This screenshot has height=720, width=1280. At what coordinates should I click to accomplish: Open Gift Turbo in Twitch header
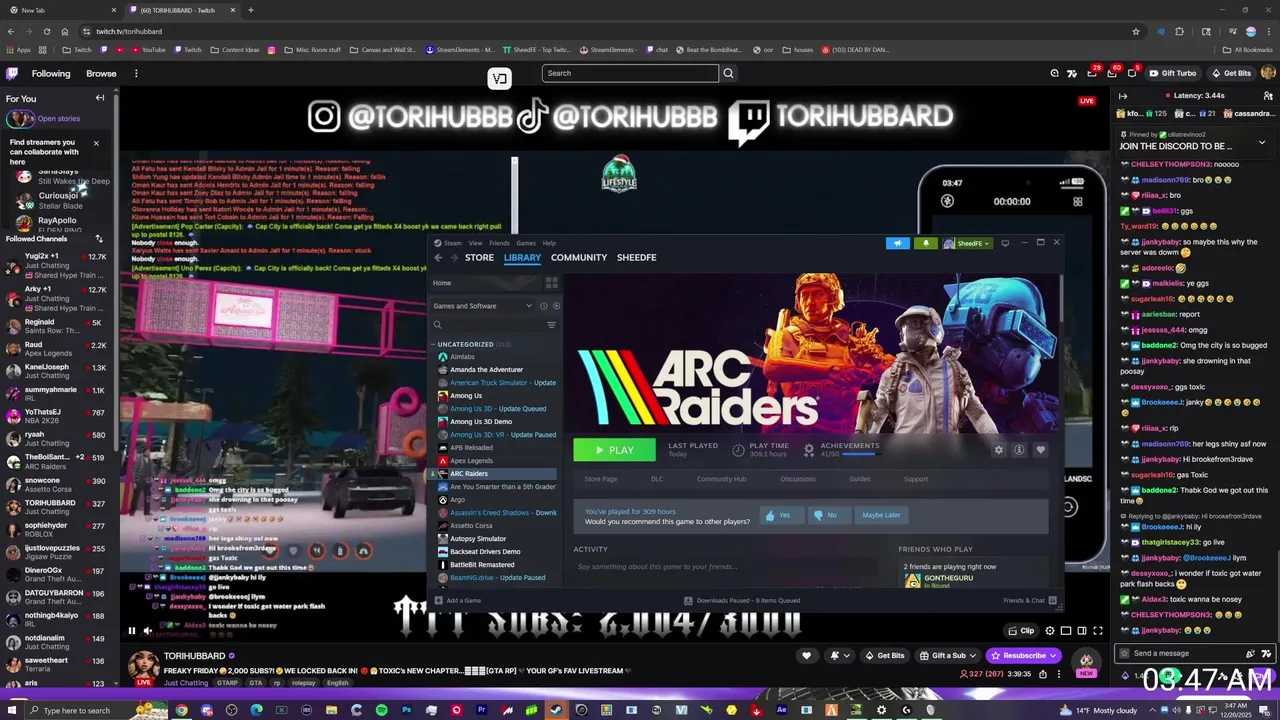tap(1172, 73)
